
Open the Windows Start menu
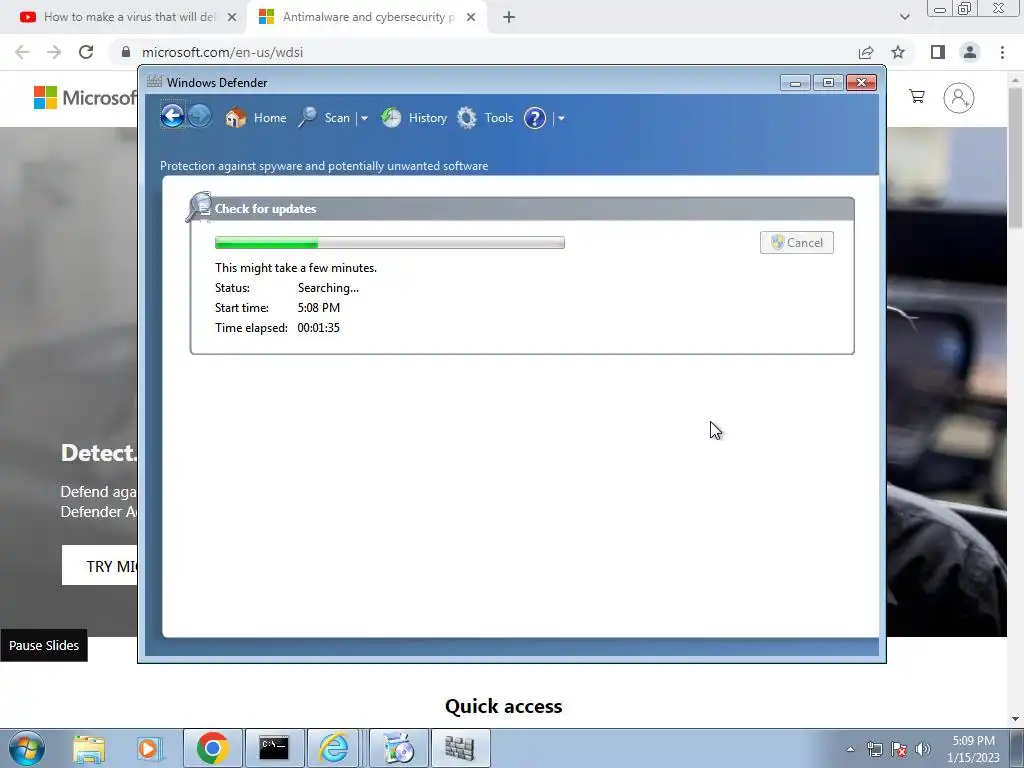pos(27,748)
